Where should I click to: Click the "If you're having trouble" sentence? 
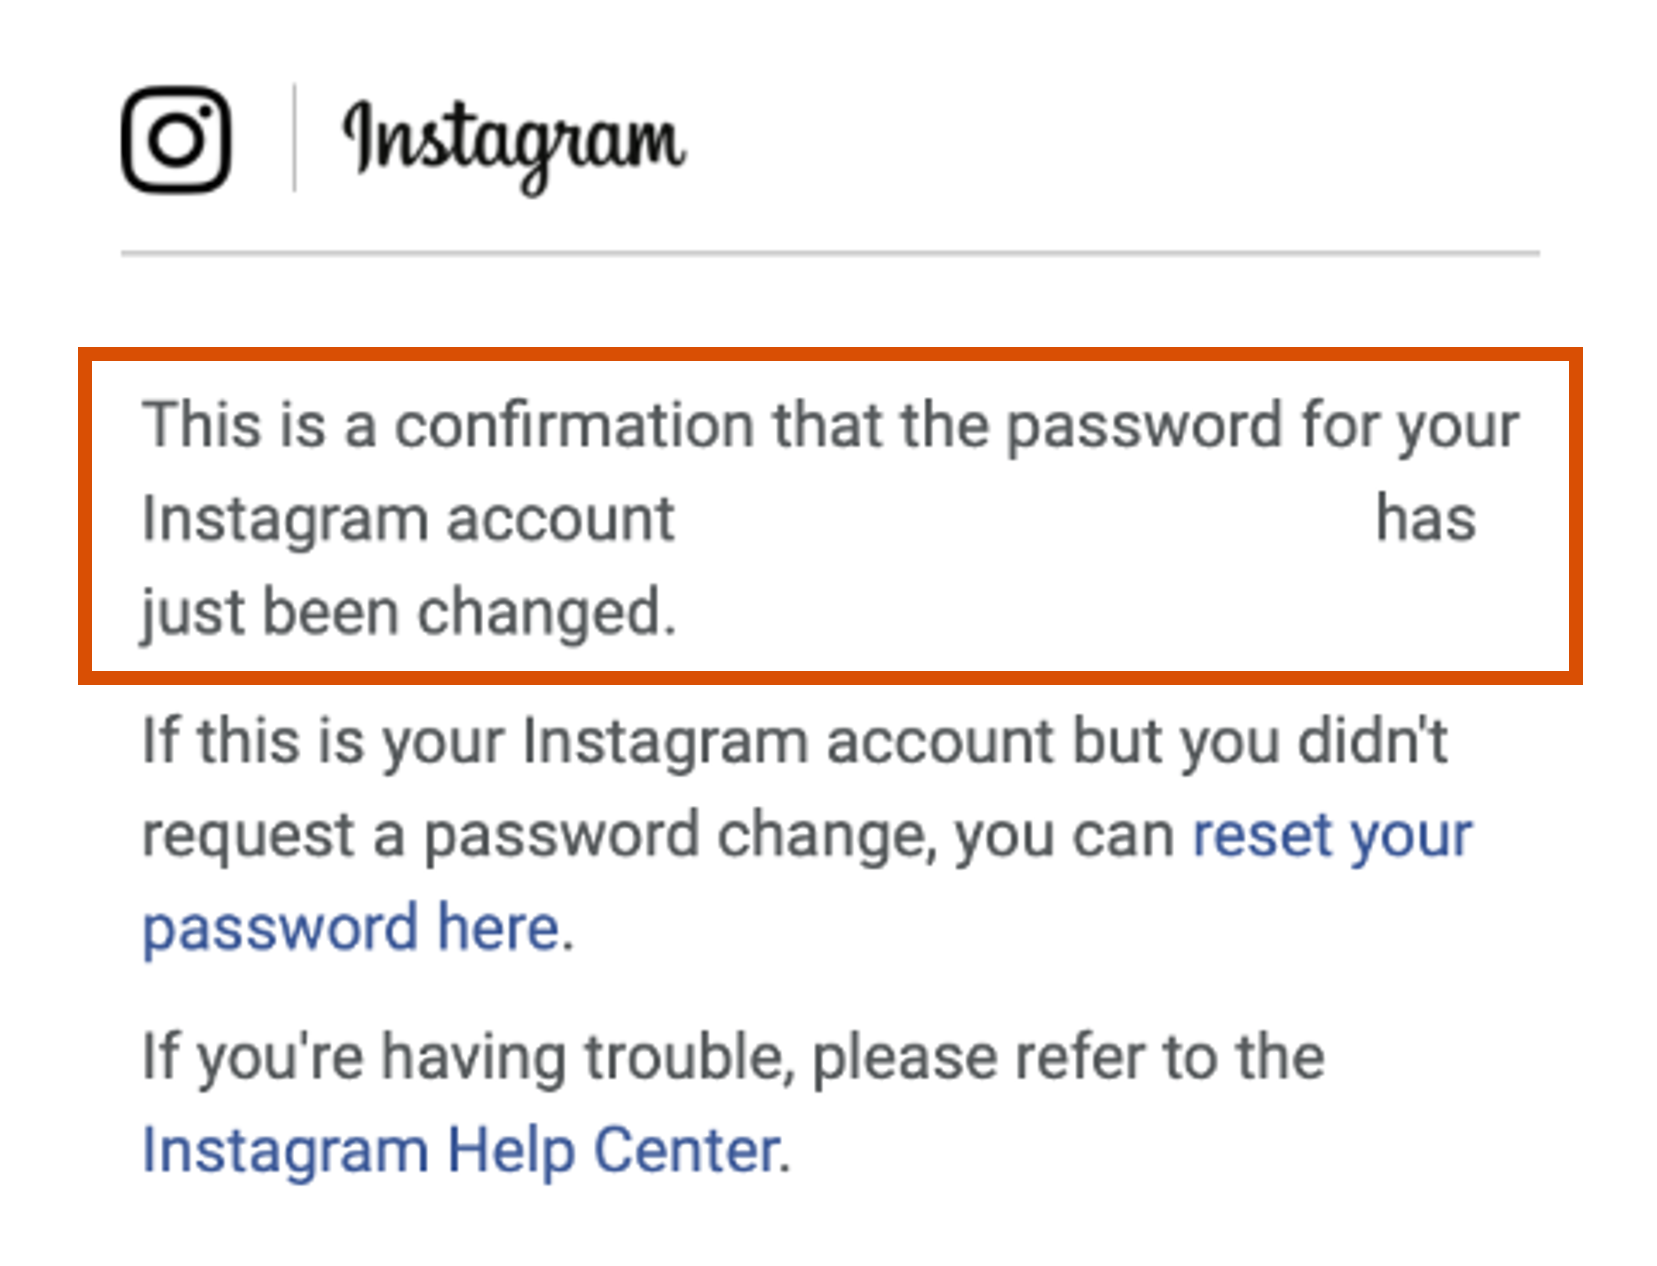(733, 1057)
